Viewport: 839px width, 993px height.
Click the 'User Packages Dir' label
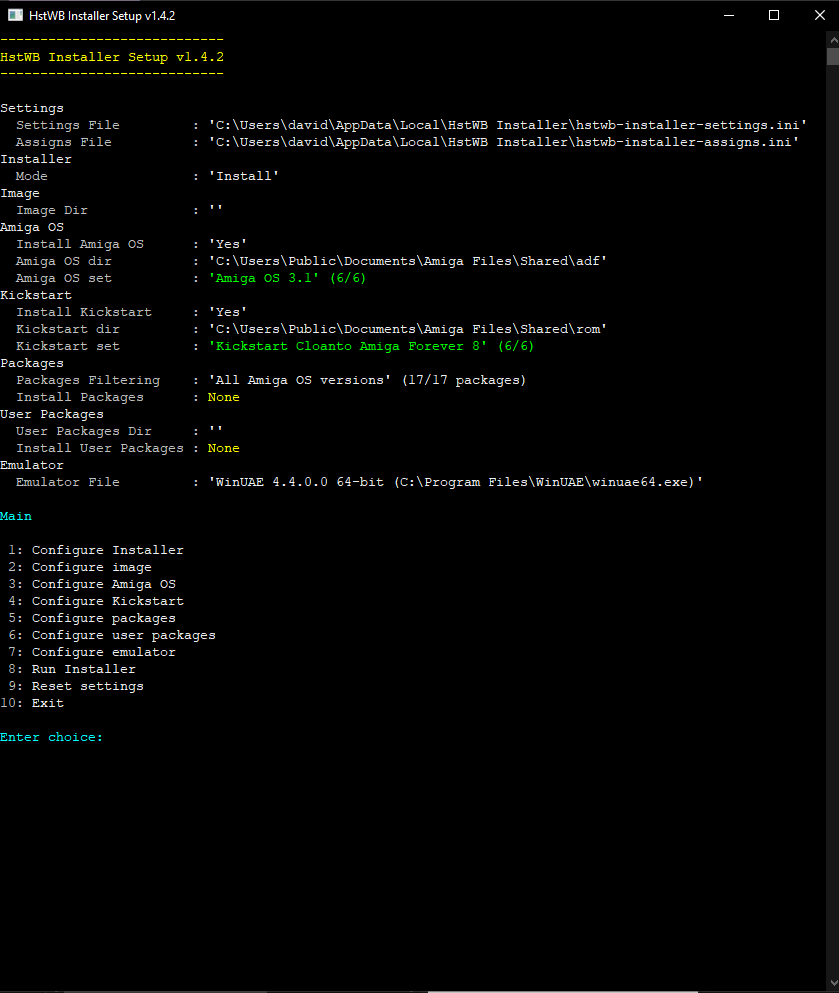[84, 431]
